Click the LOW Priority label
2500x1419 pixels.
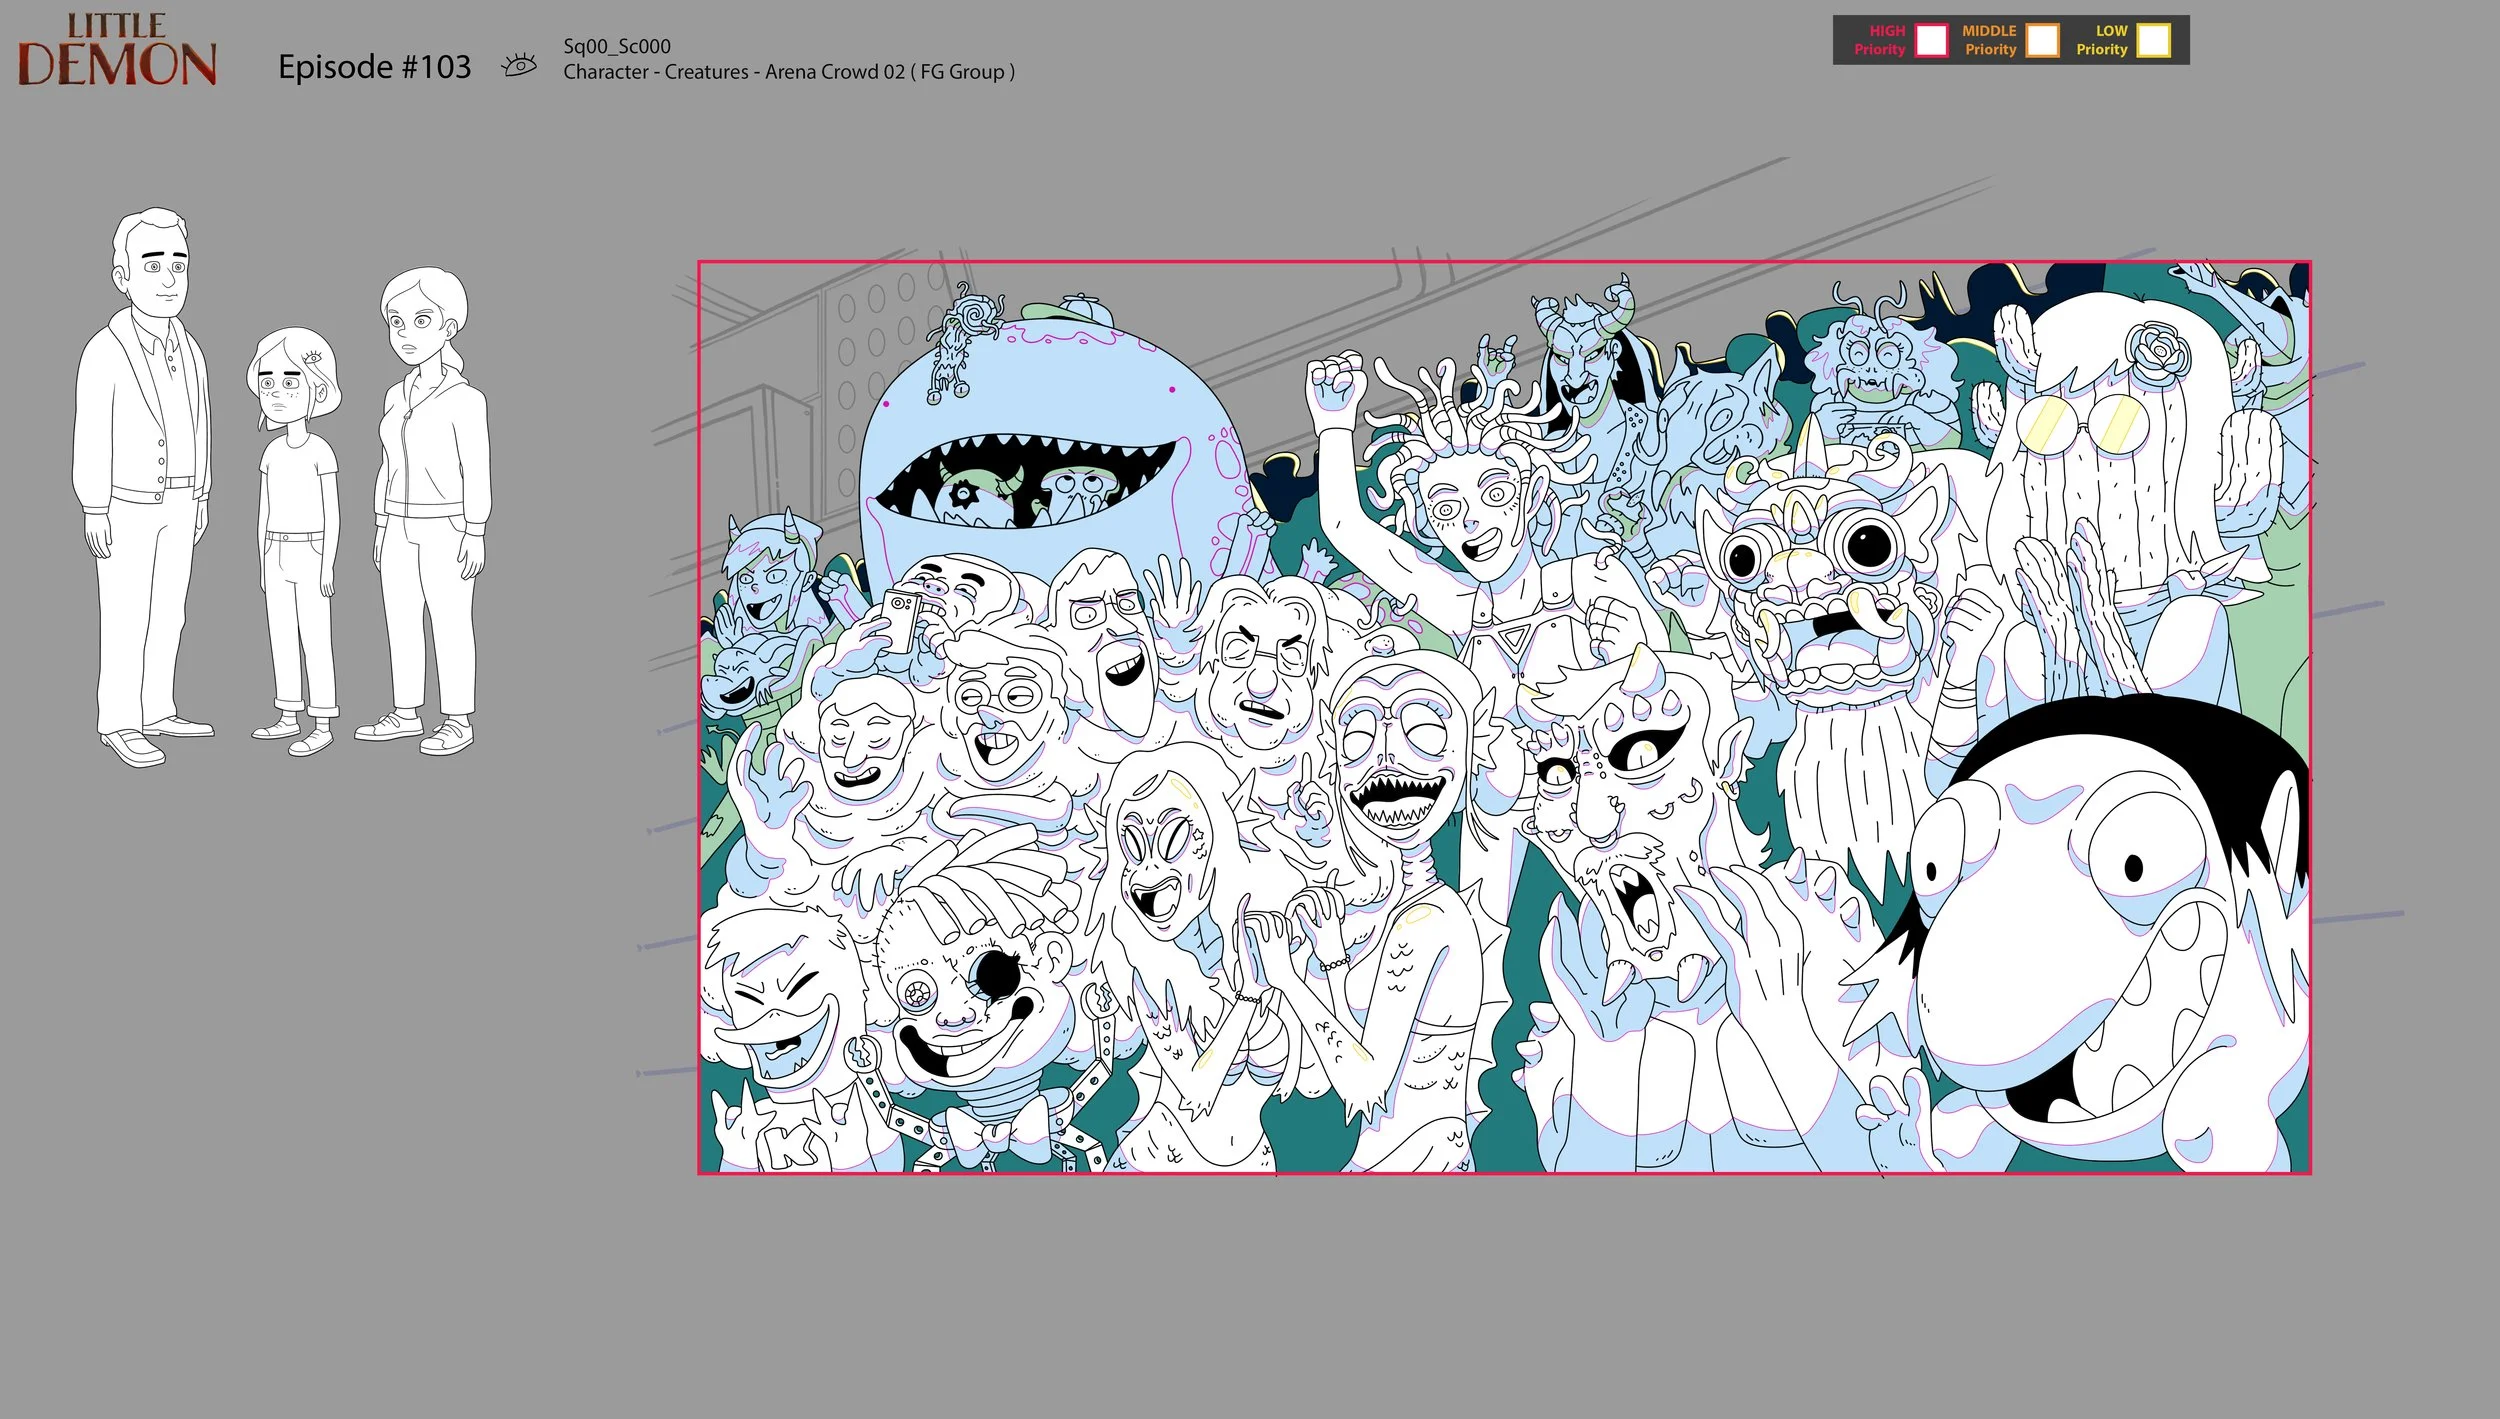point(2102,40)
